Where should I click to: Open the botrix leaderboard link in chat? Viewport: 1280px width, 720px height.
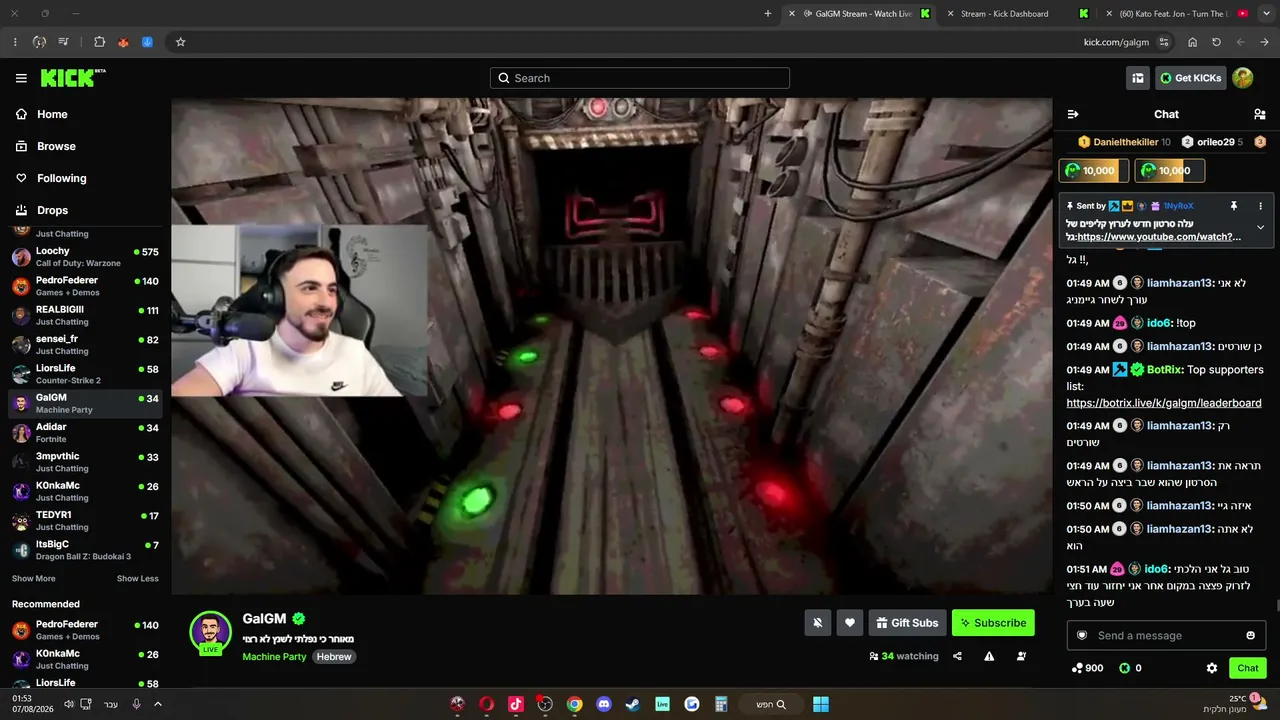tap(1164, 403)
